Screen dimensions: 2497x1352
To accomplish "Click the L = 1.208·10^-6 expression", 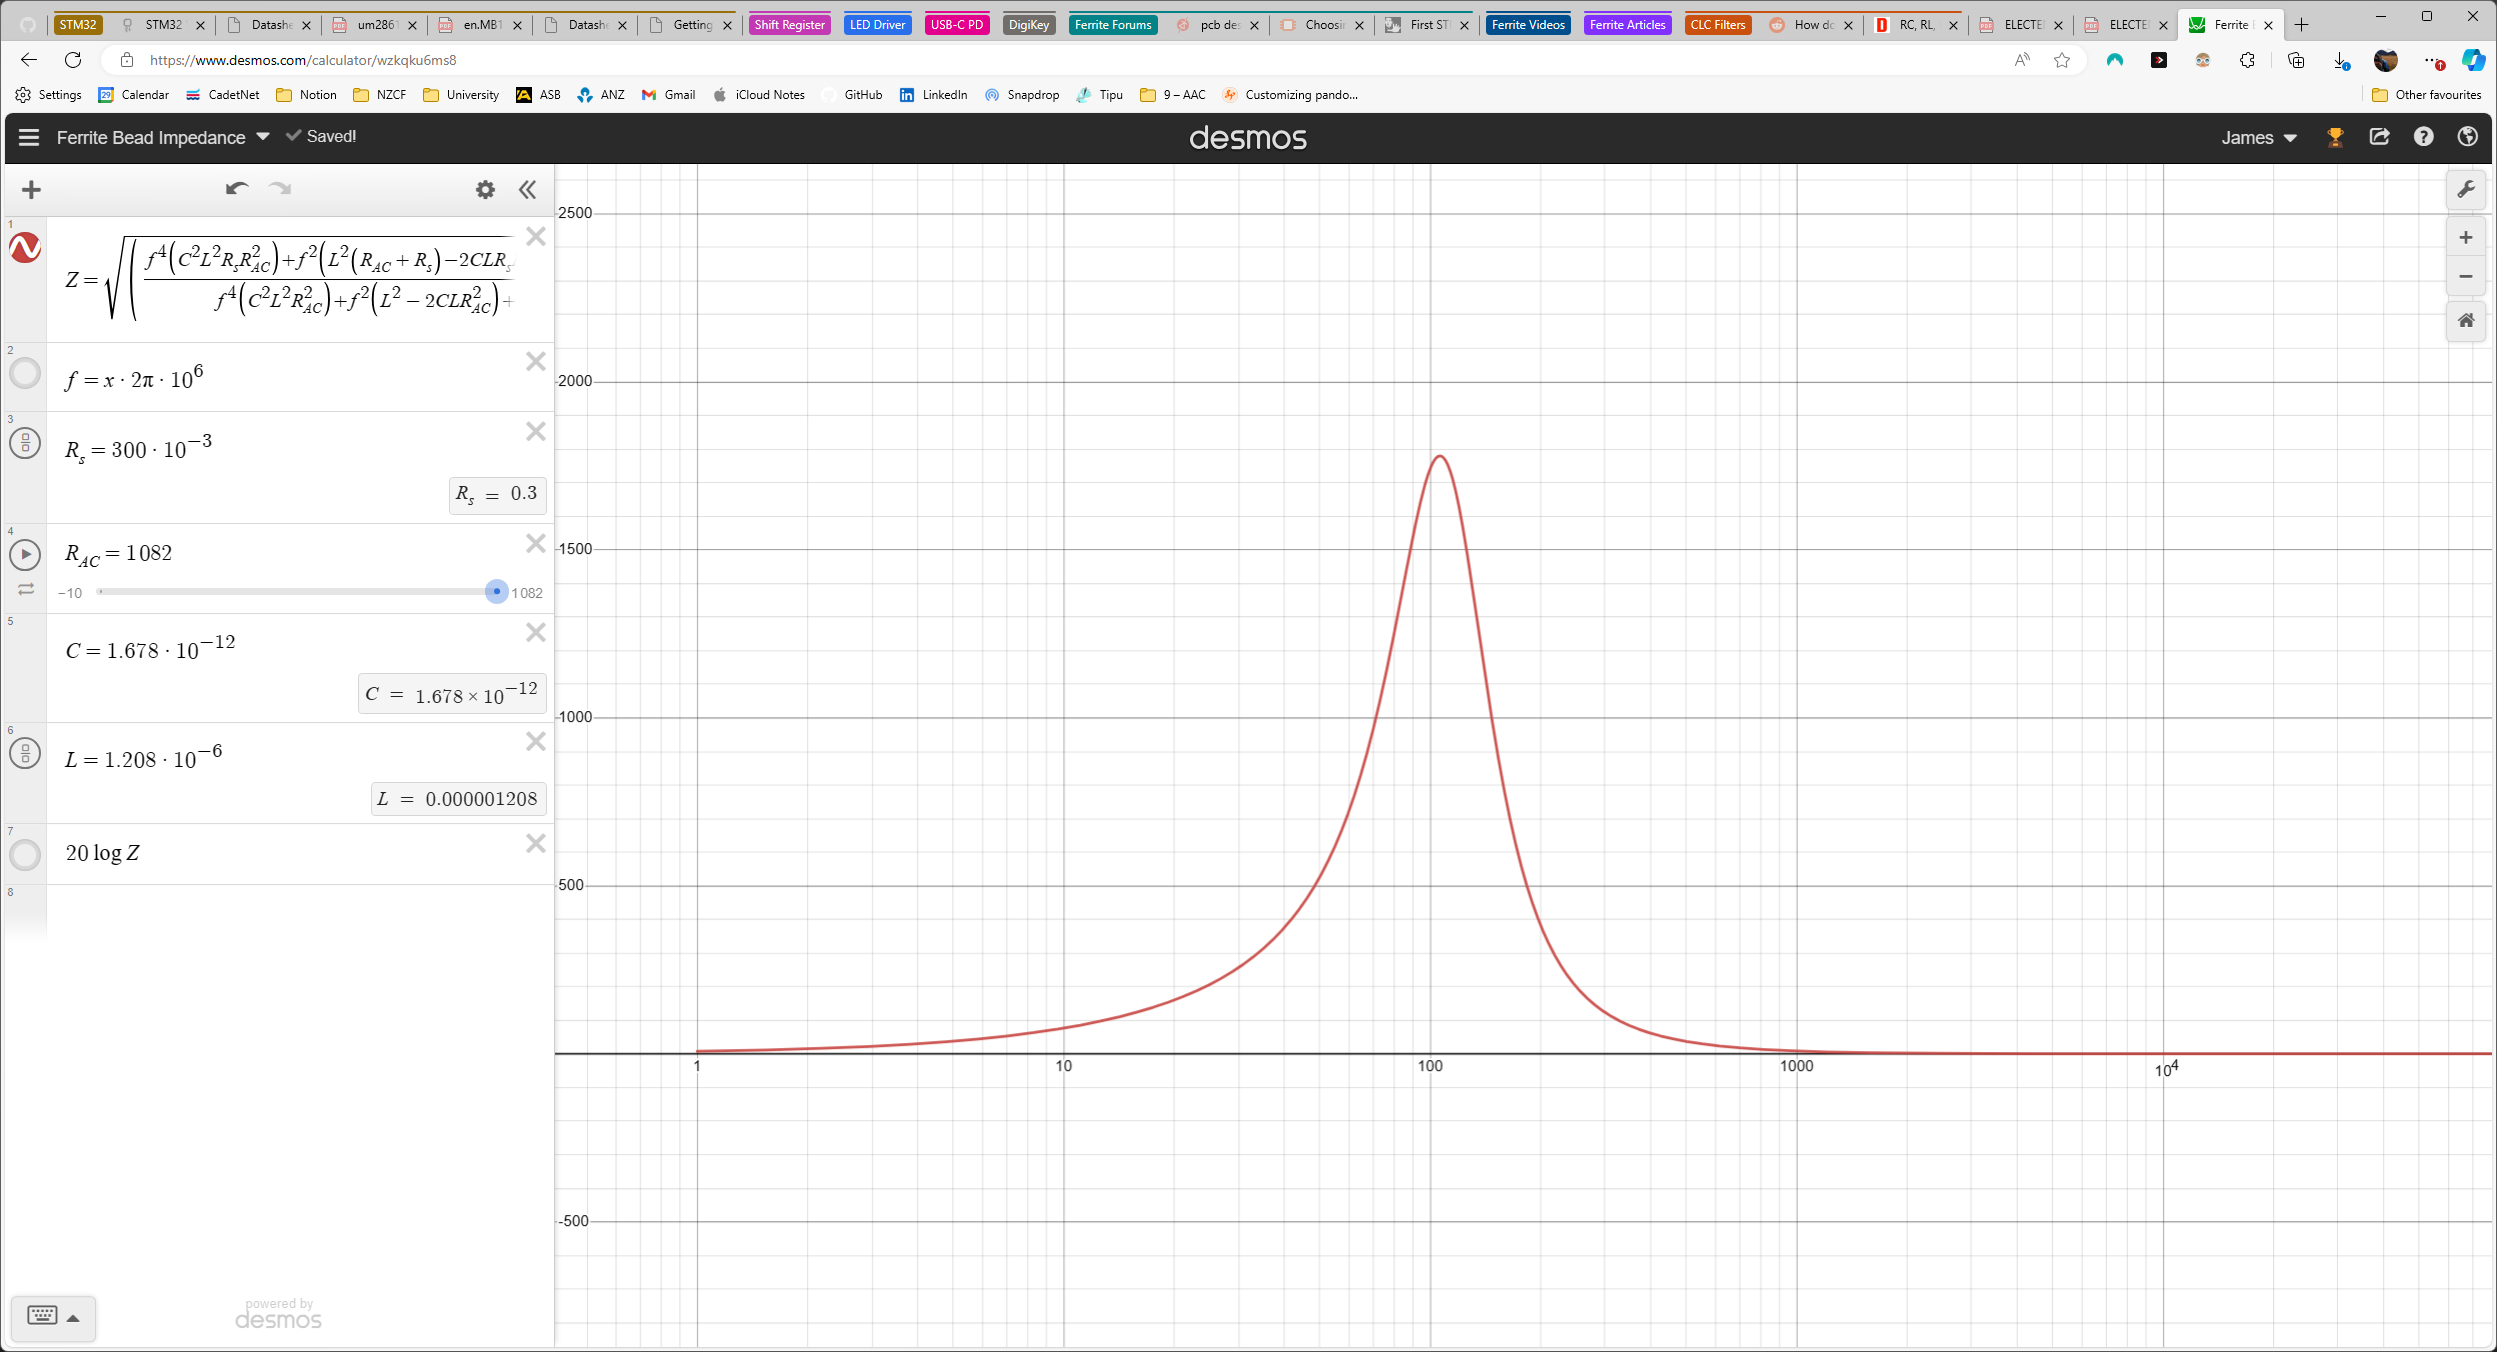I will point(144,759).
